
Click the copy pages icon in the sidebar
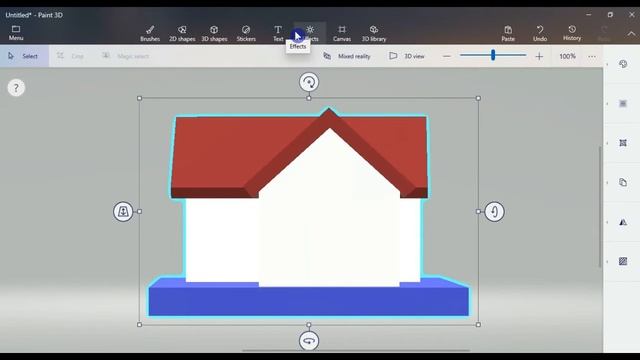pos(623,182)
